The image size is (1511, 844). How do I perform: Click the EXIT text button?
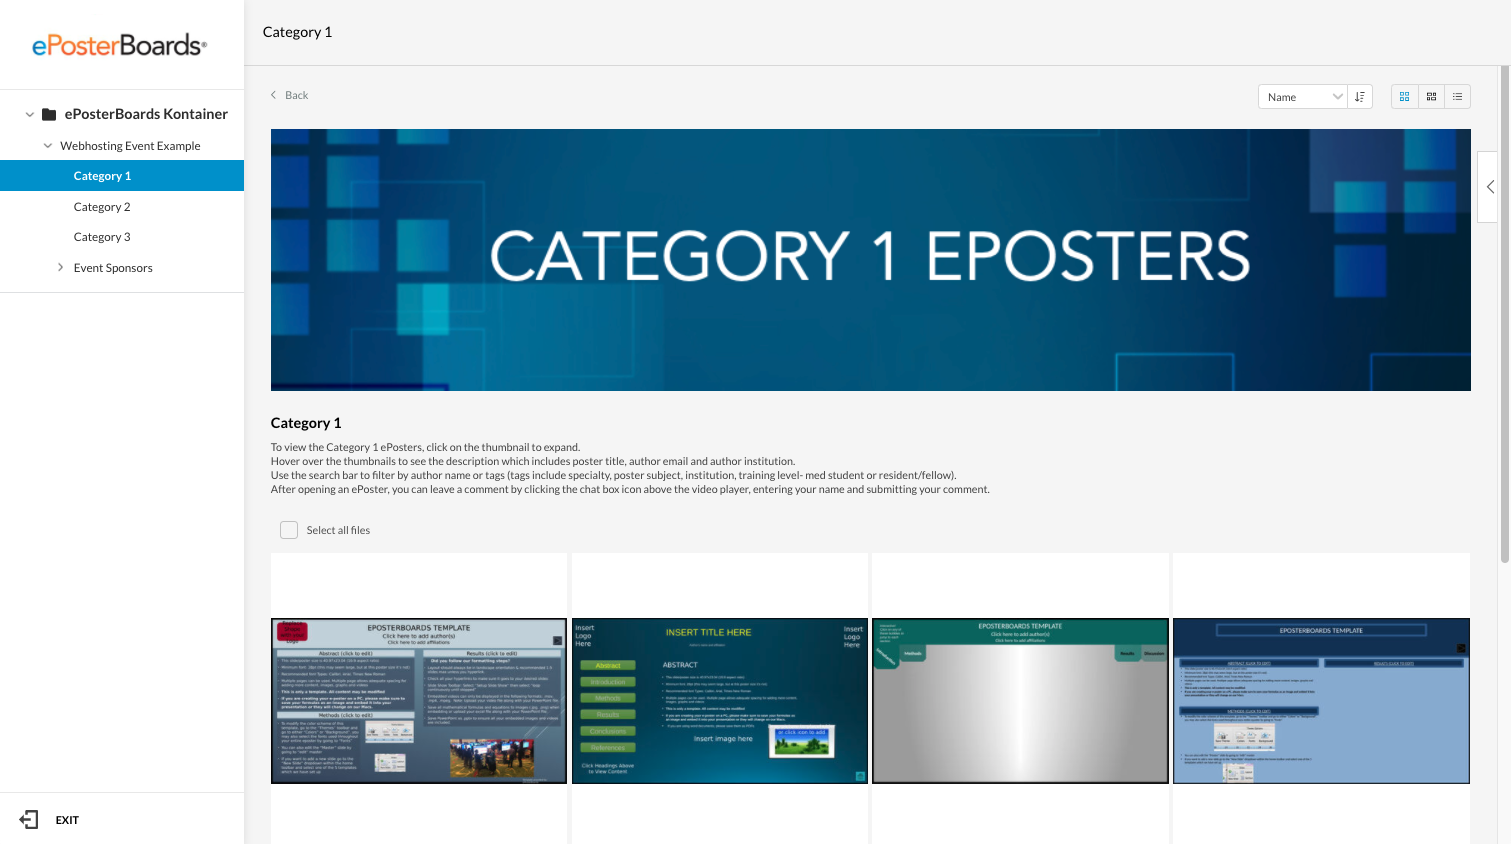[x=67, y=820]
